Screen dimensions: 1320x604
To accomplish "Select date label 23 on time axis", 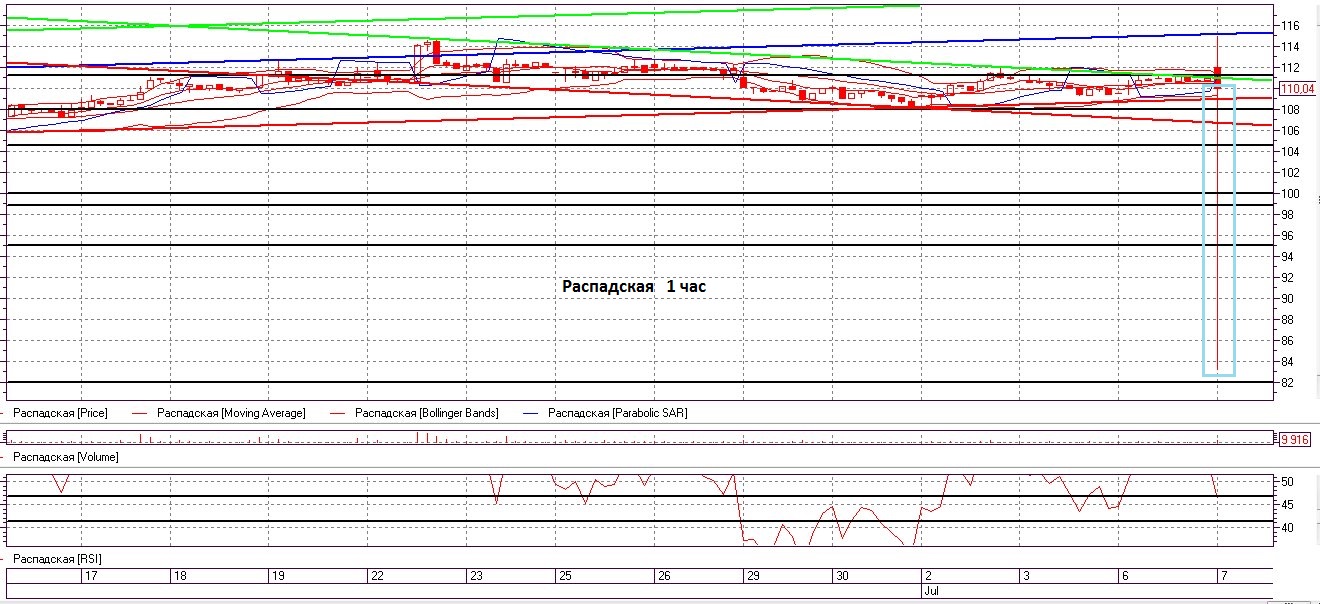I will click(478, 576).
